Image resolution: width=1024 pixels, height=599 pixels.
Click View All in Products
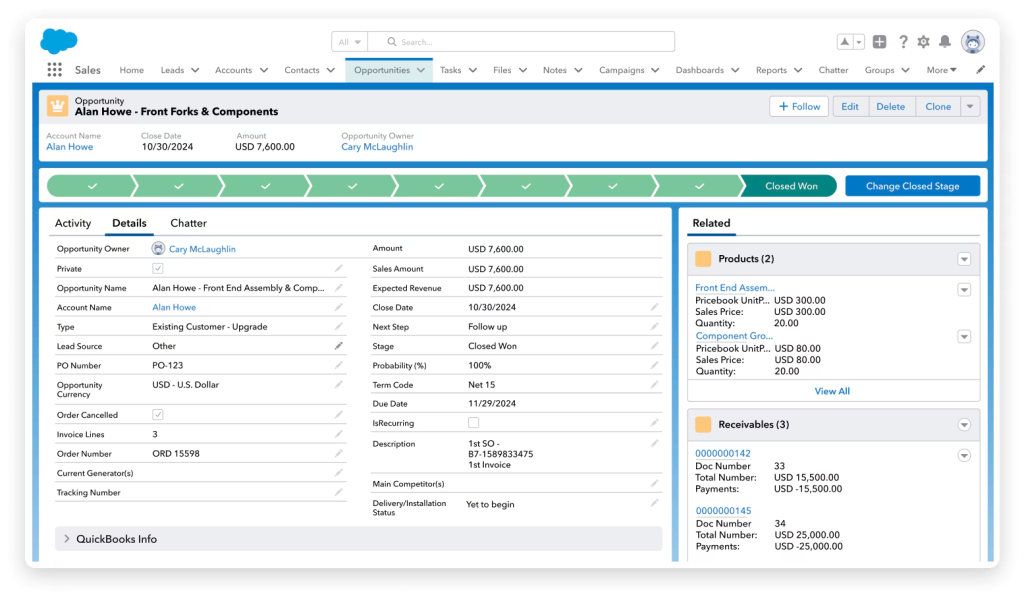coord(832,391)
